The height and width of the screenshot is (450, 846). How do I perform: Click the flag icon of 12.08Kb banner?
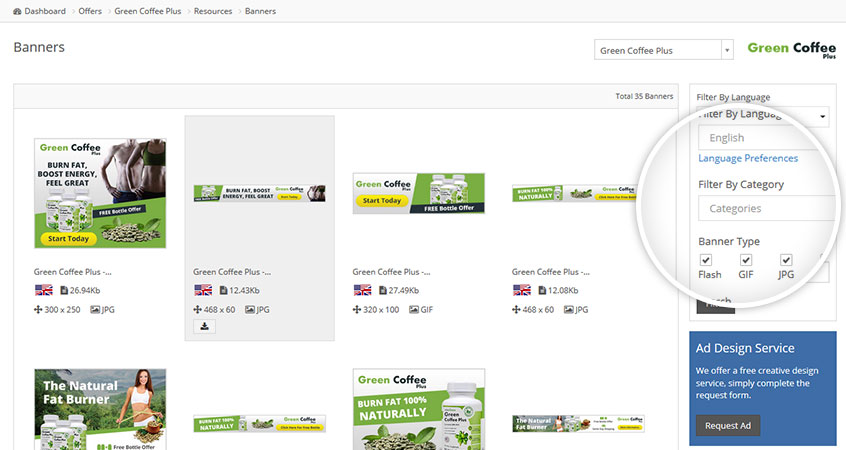coord(522,290)
